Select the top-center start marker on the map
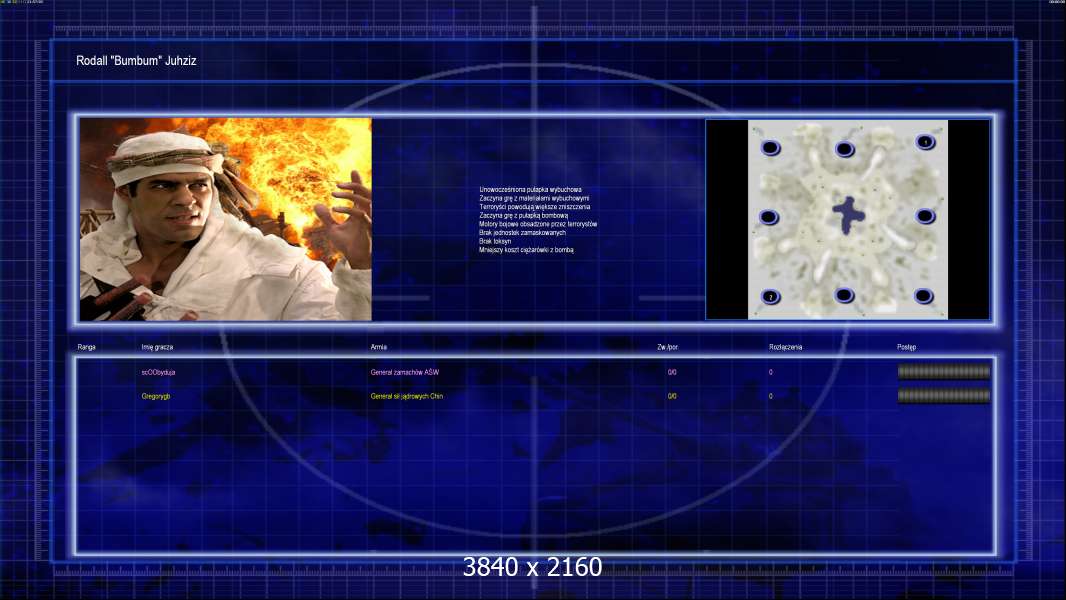 pyautogui.click(x=844, y=149)
